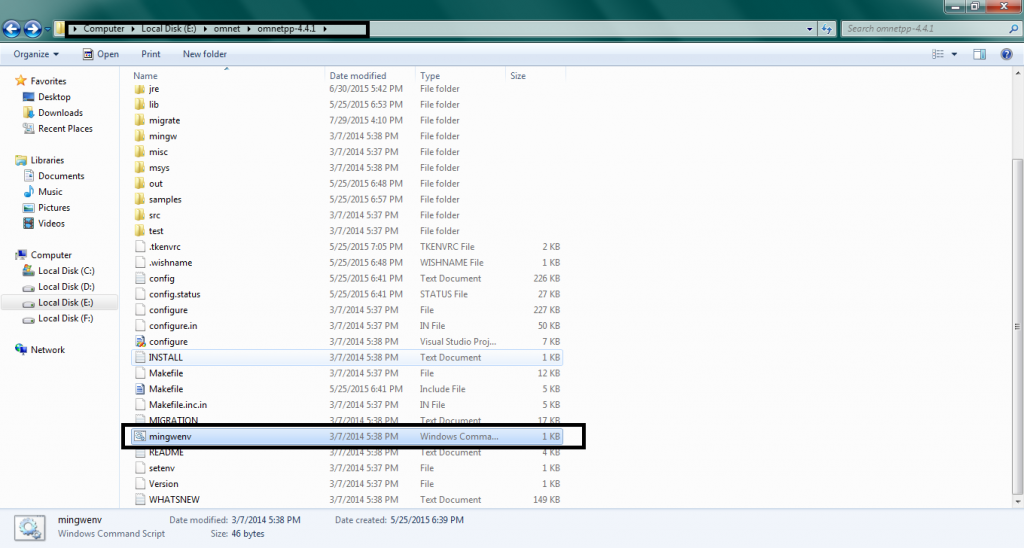Viewport: 1024px width, 548px height.
Task: Click the Open toolbar button
Action: pos(100,54)
